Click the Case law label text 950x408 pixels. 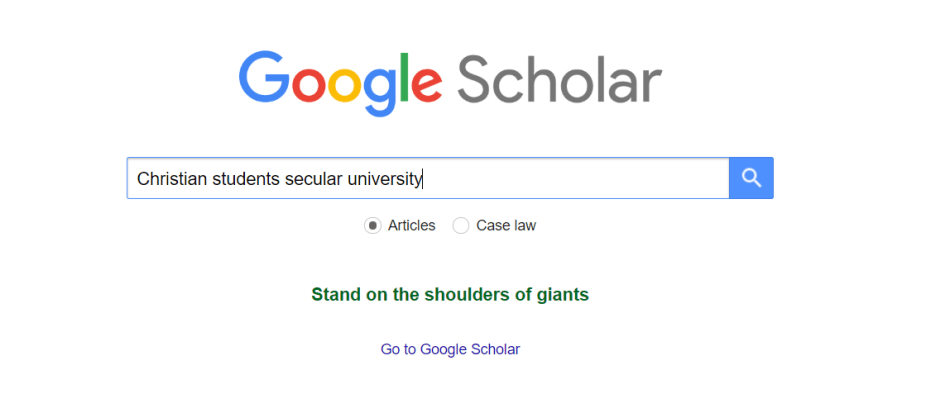[506, 226]
